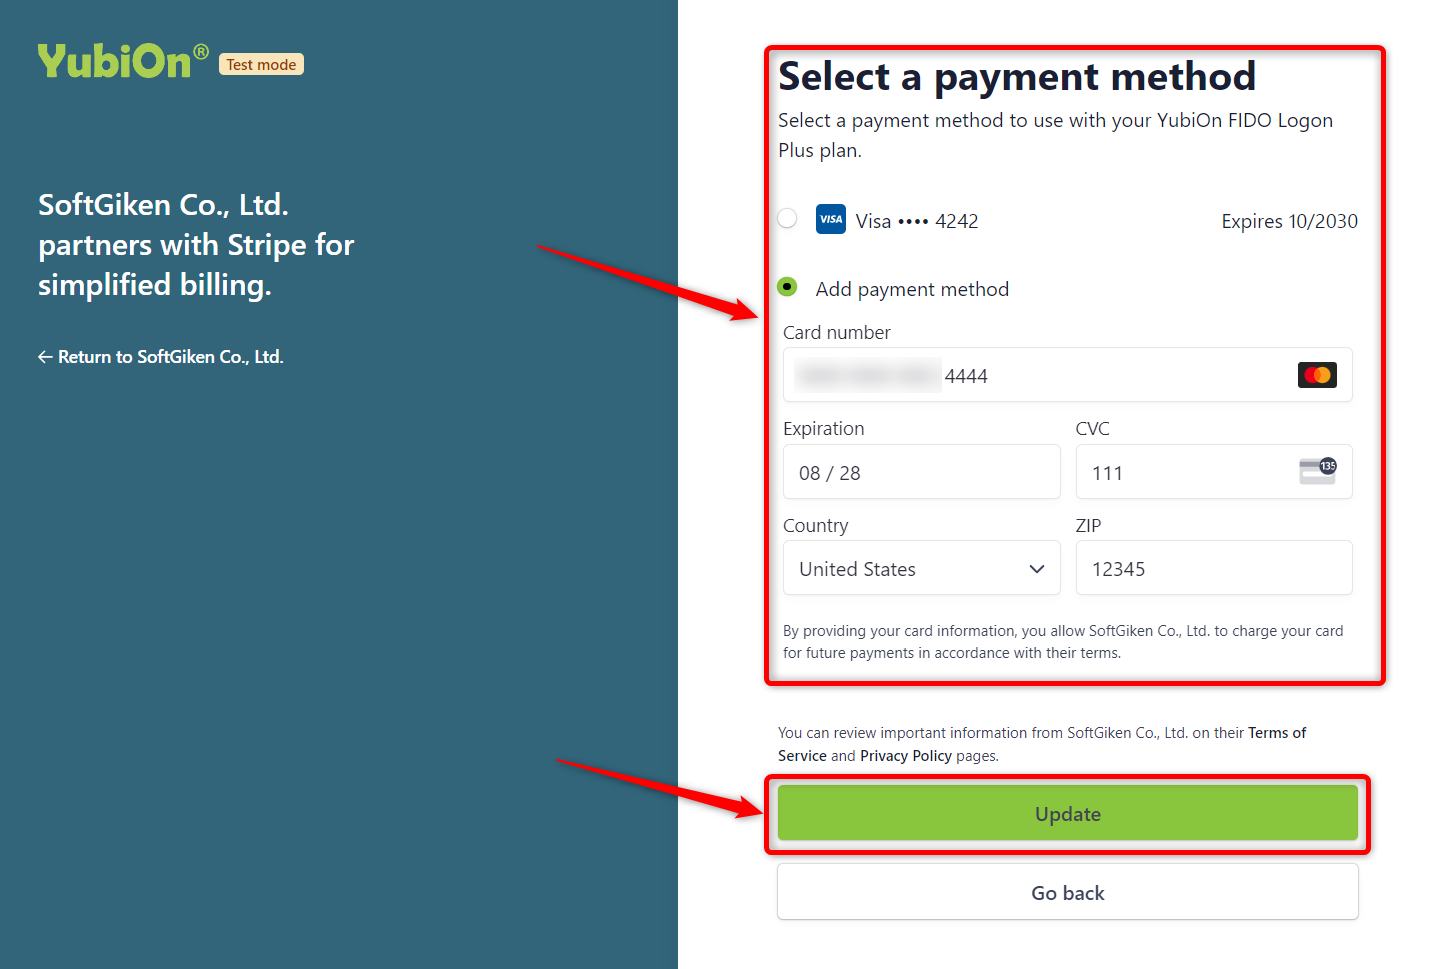Click the 'partners with Stripe' heading text
Image resolution: width=1435 pixels, height=969 pixels.
coord(196,245)
